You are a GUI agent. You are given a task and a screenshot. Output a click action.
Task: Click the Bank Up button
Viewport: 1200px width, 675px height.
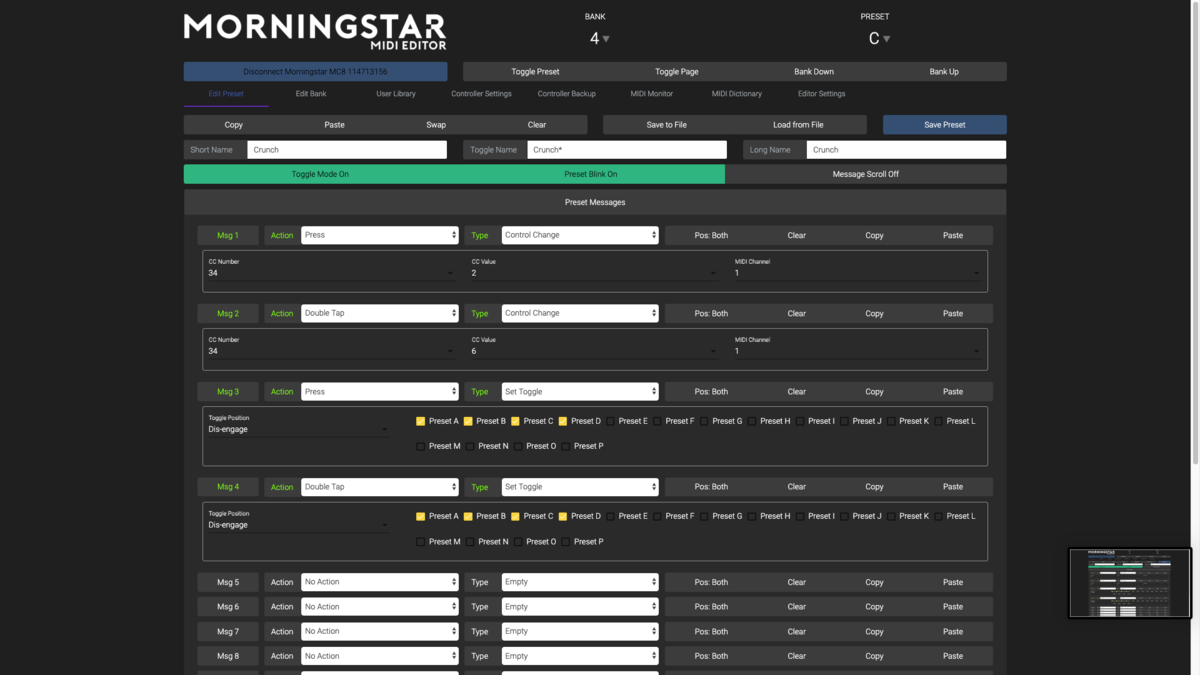[x=944, y=72]
